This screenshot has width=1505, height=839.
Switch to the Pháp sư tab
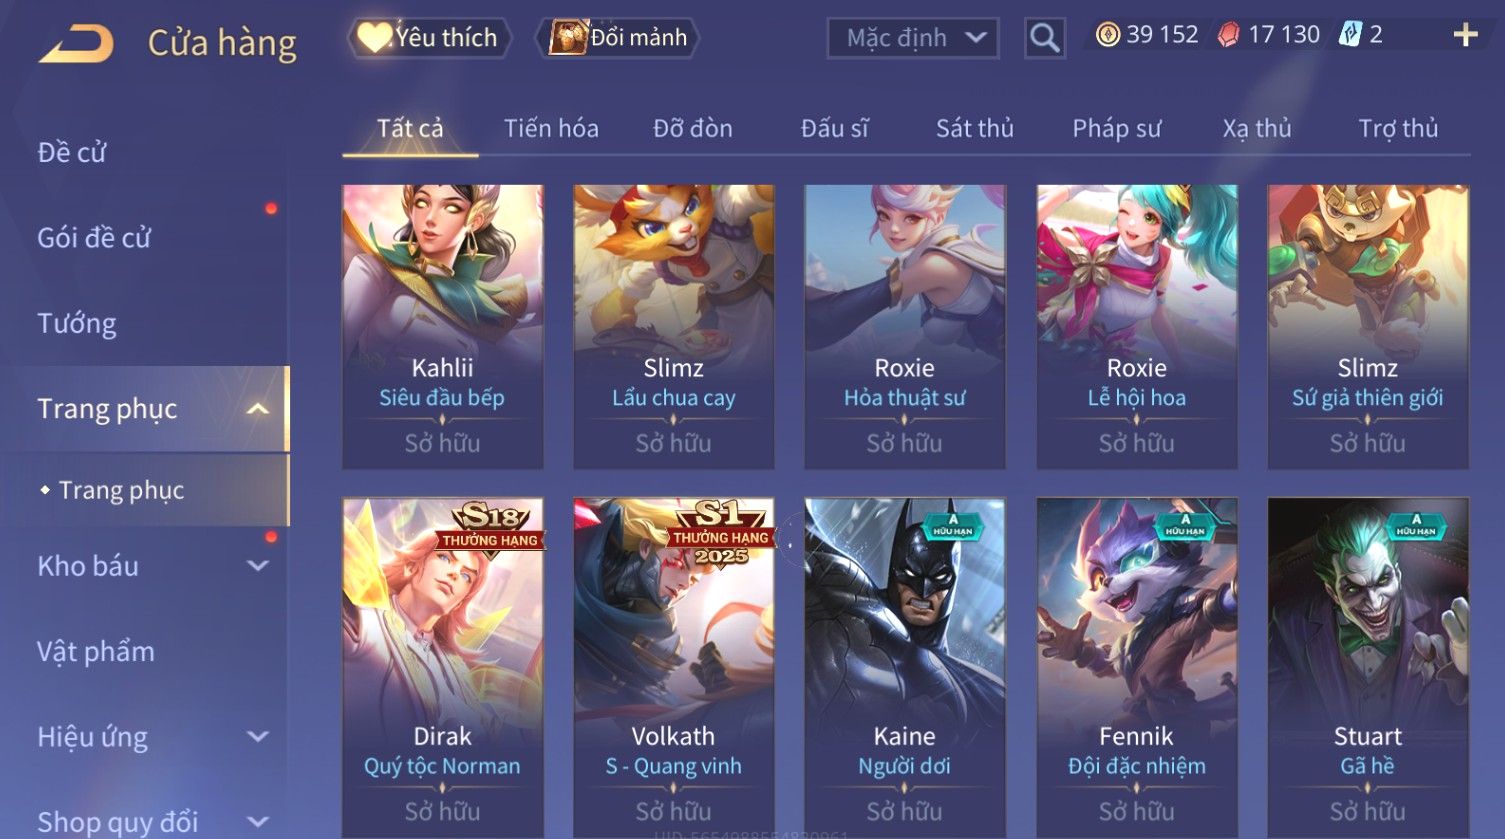tap(1116, 129)
